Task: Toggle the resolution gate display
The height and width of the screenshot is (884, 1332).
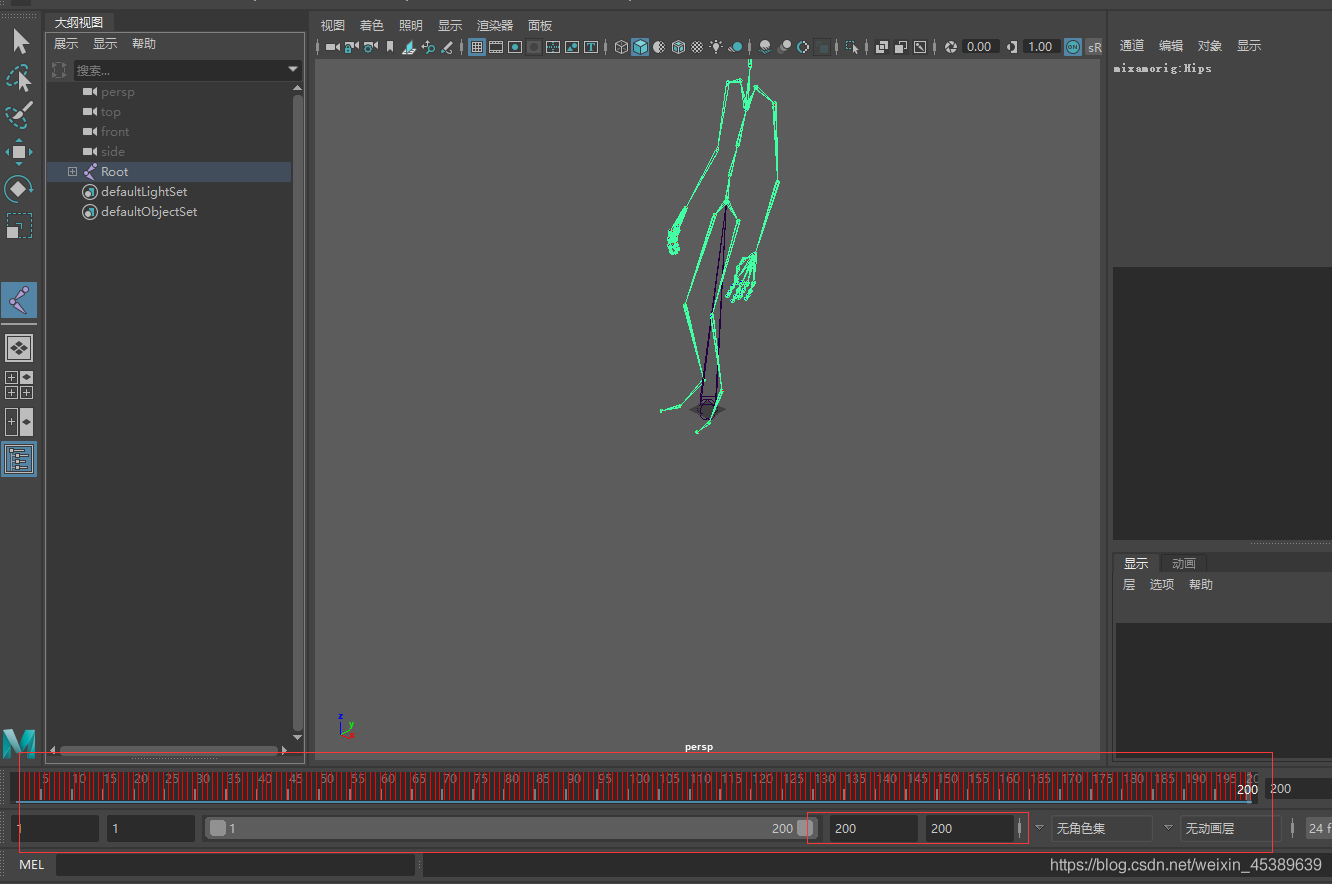Action: [514, 47]
